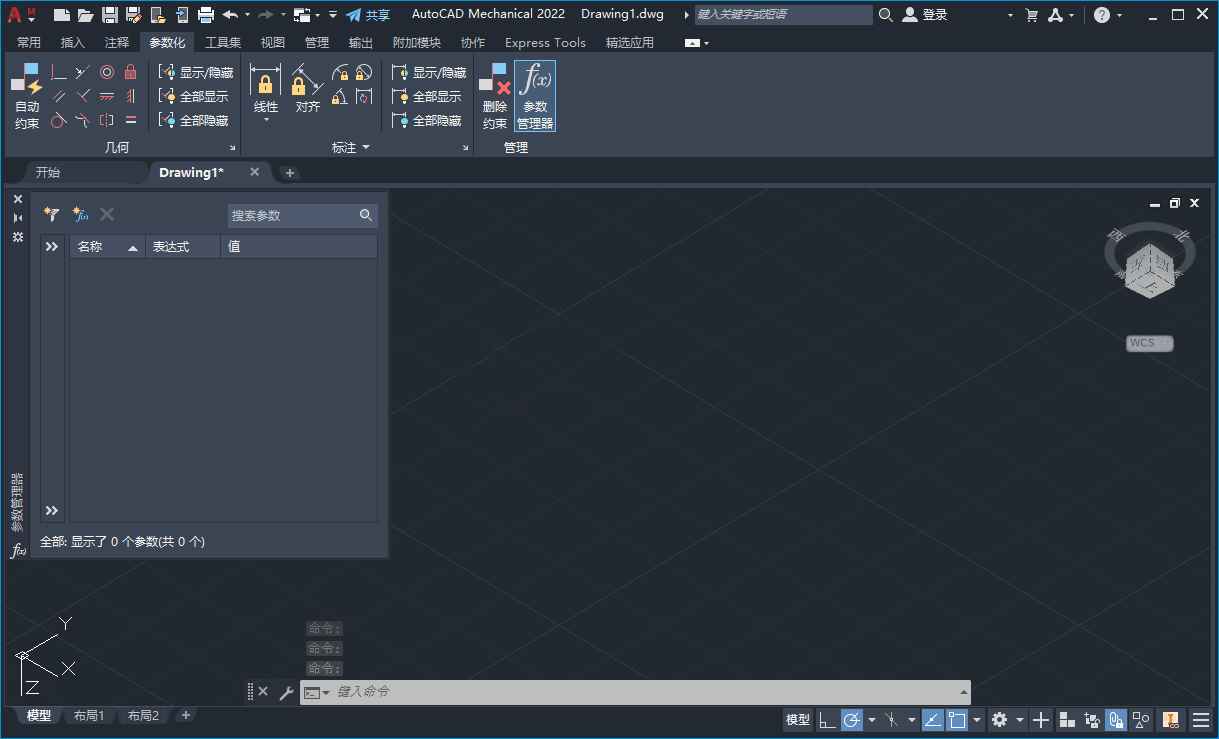Switch to the 布局1 layout tab

click(x=89, y=715)
